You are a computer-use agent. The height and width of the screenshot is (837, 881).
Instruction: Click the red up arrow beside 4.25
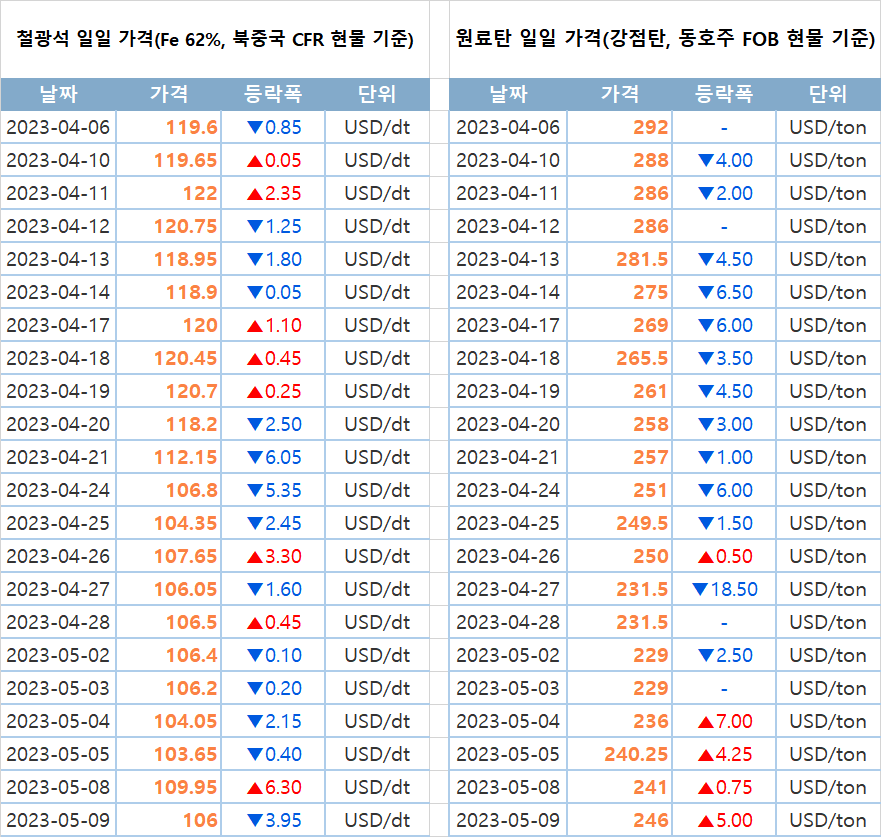706,754
